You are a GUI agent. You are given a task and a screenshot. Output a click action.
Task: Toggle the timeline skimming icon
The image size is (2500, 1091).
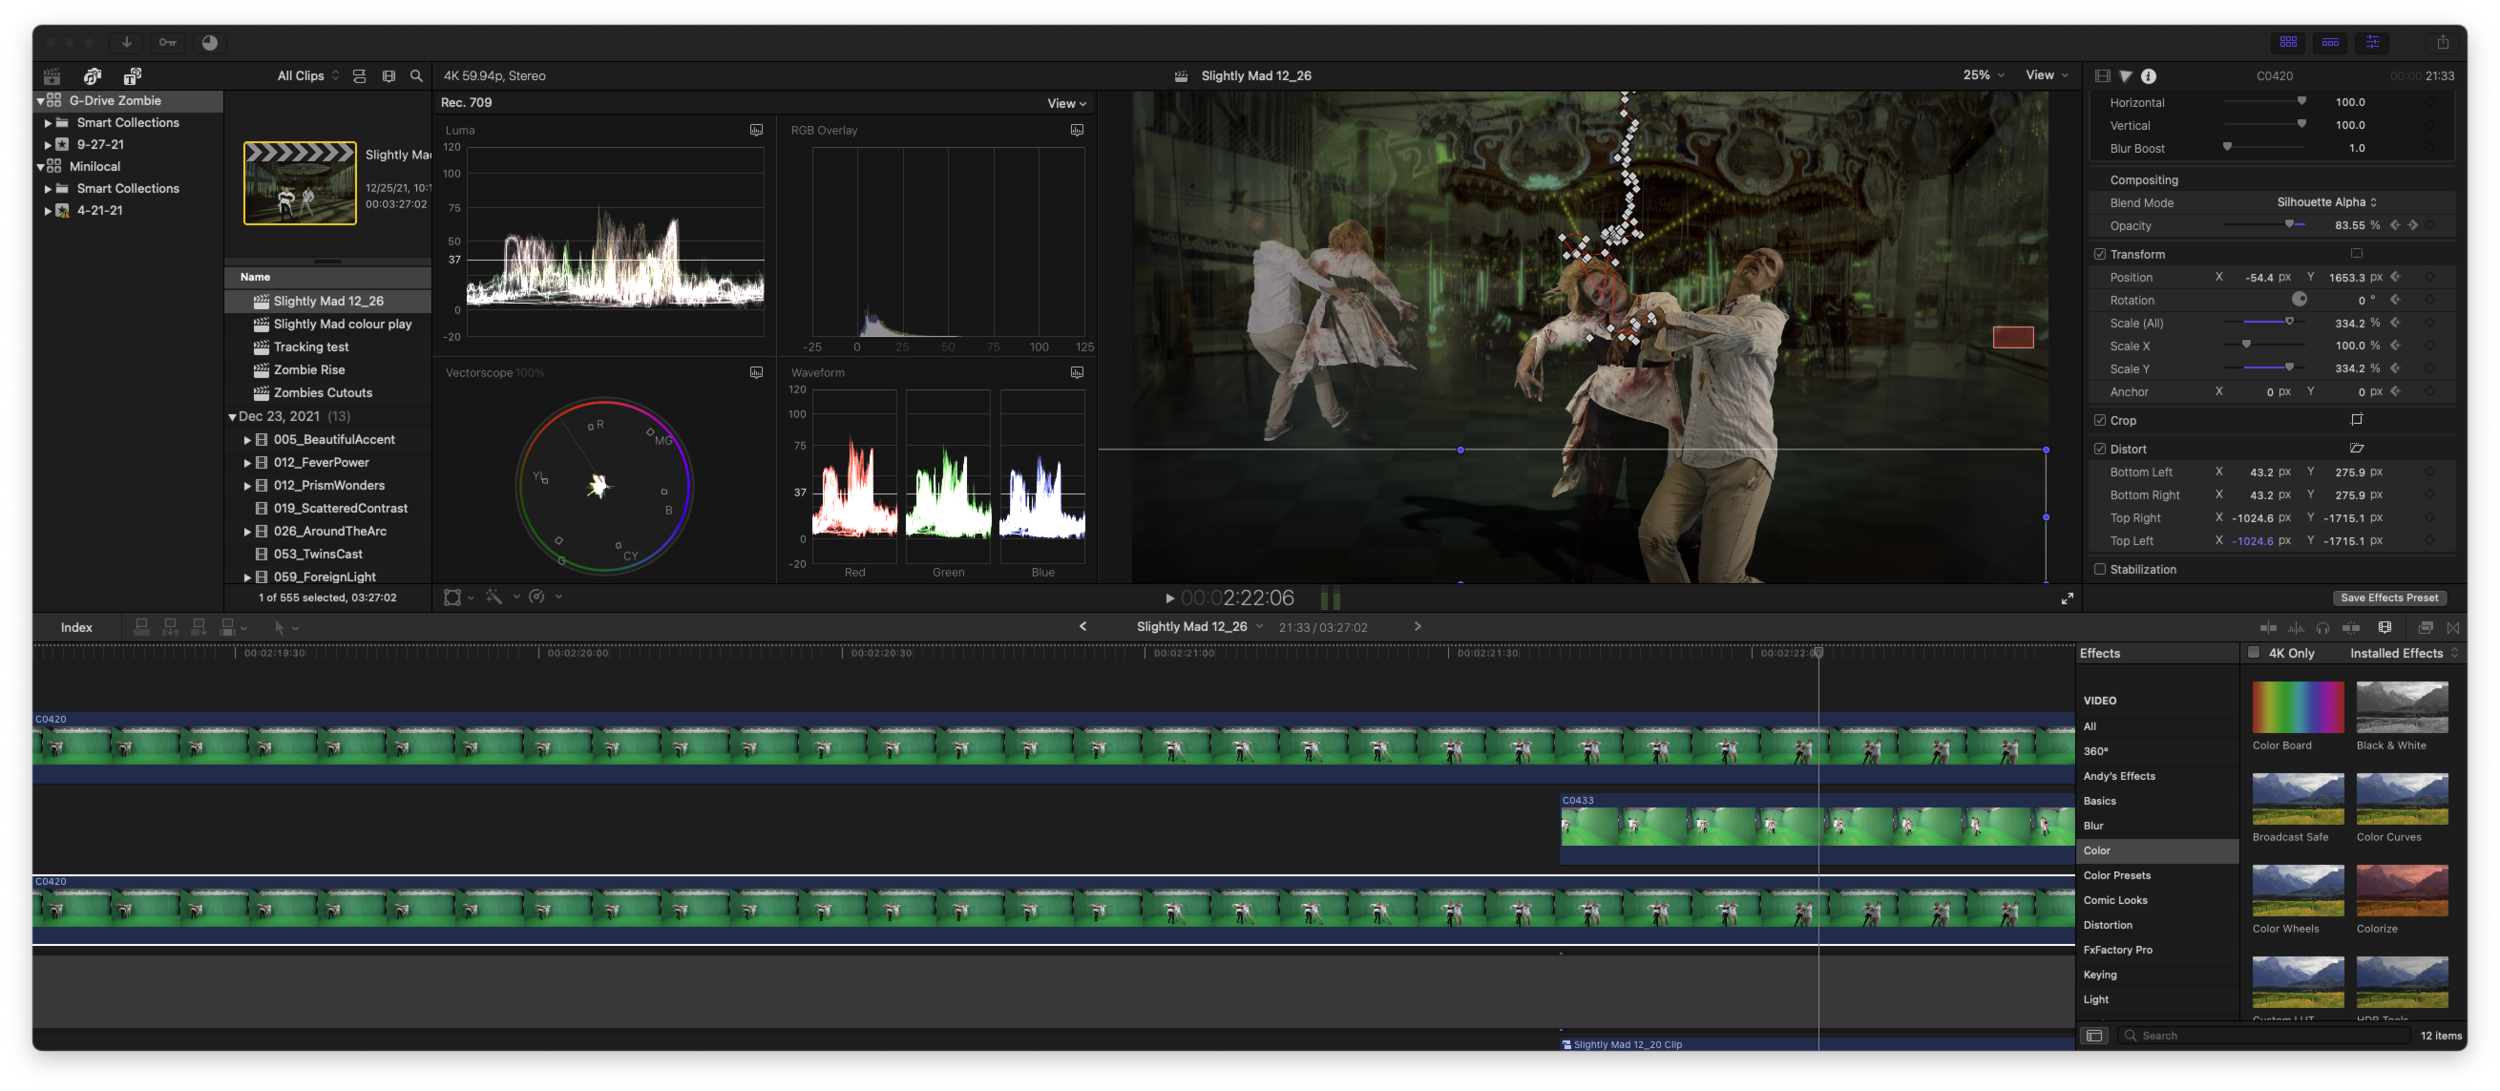(2268, 628)
